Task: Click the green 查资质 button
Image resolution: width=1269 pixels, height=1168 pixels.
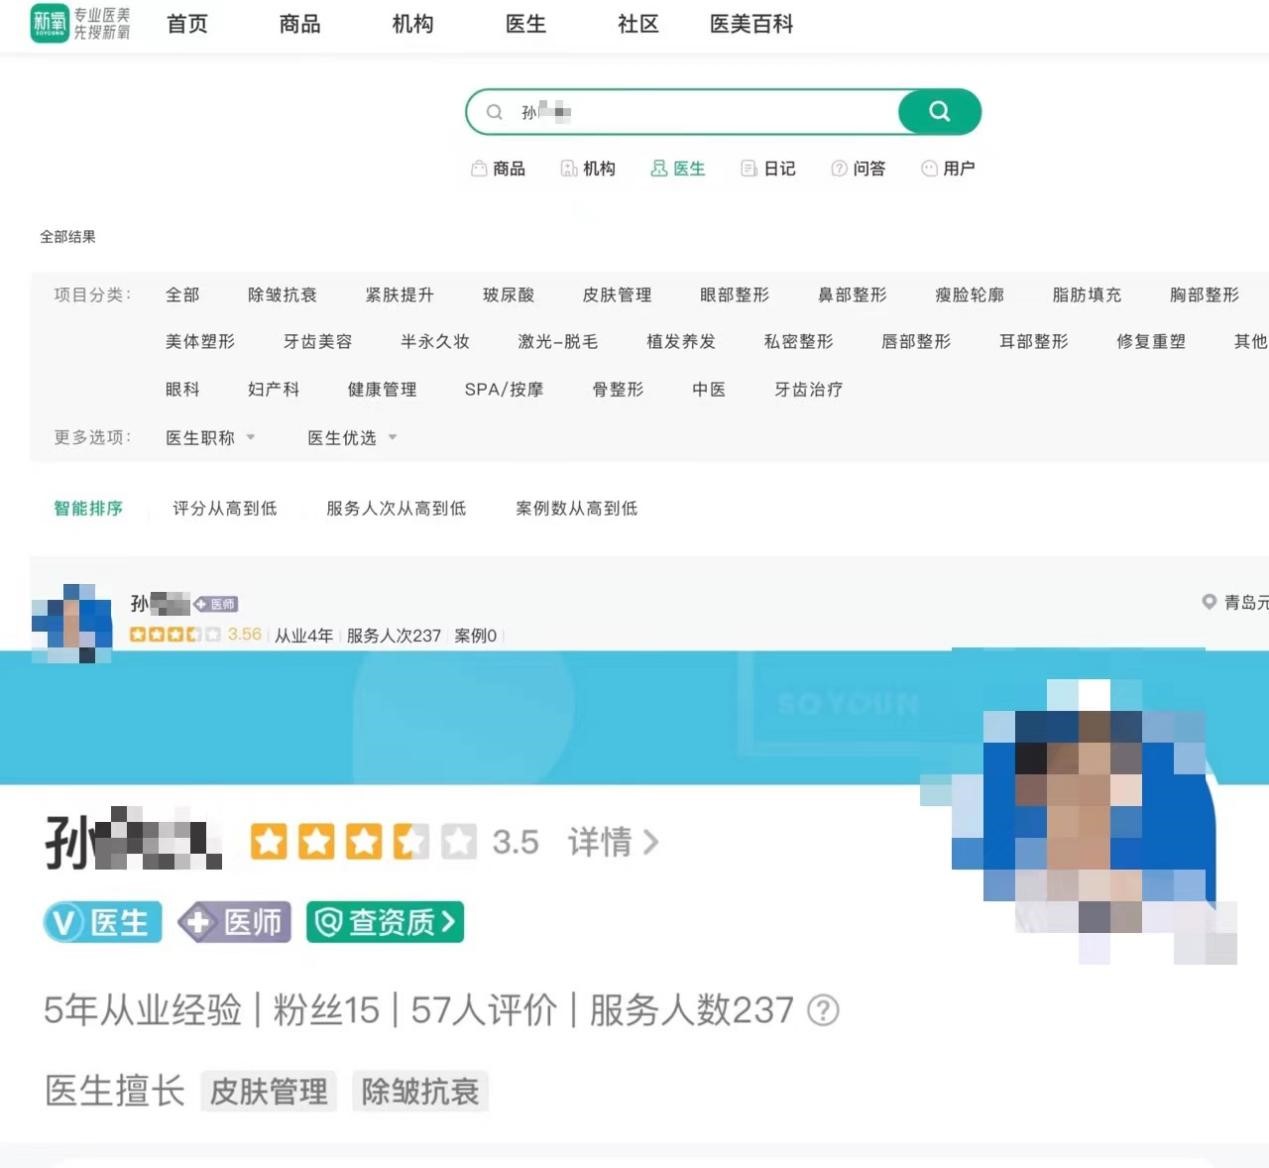Action: pyautogui.click(x=385, y=922)
